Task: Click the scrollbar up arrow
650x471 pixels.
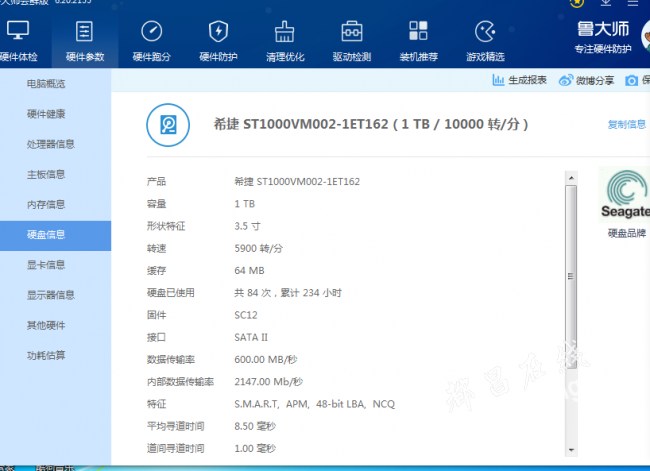Action: coord(571,178)
